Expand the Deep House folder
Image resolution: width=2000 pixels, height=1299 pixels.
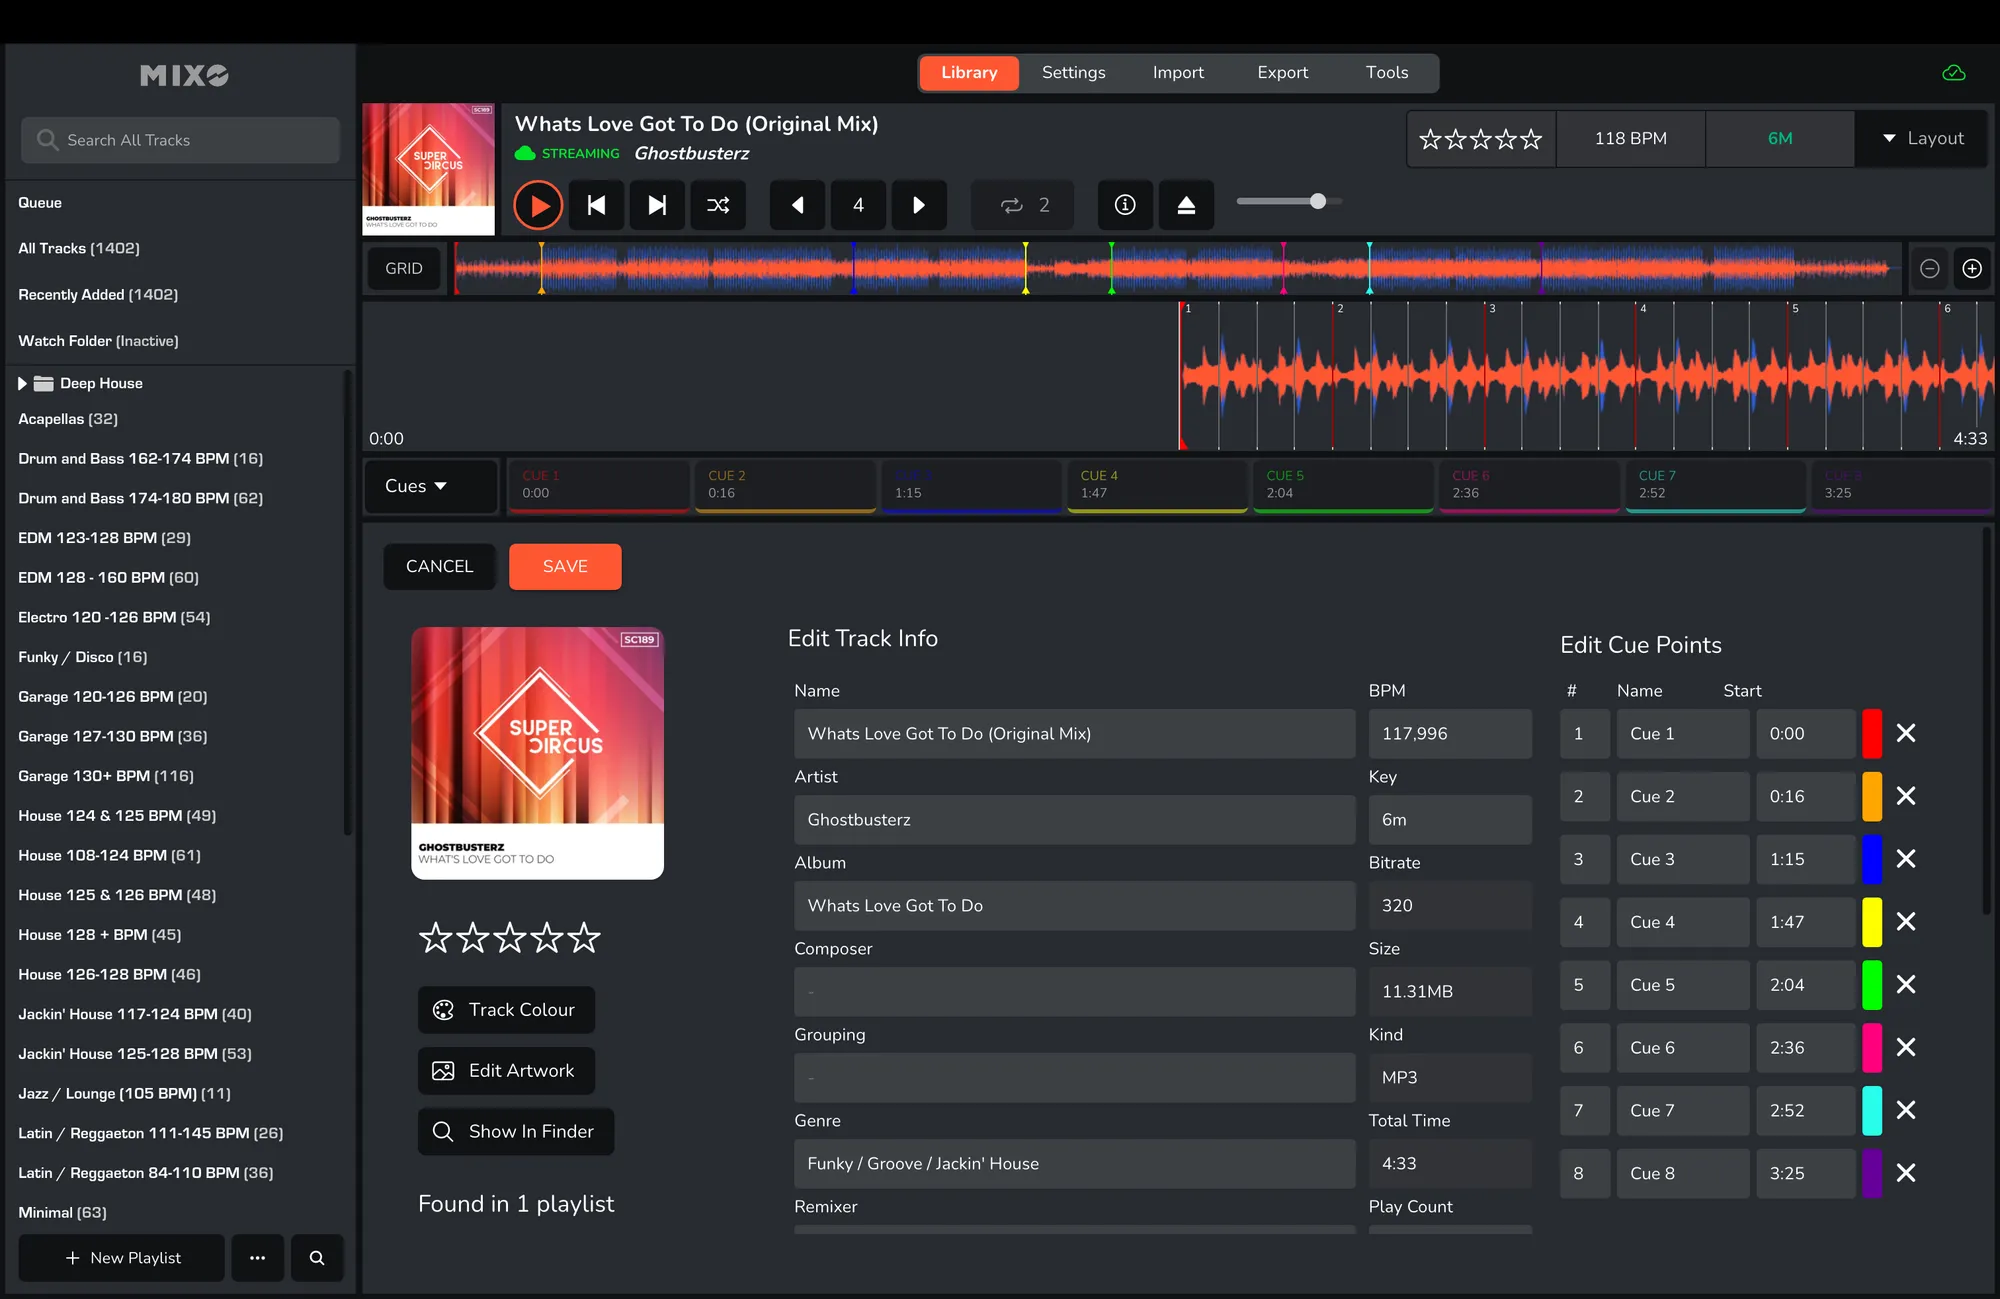pyautogui.click(x=22, y=383)
